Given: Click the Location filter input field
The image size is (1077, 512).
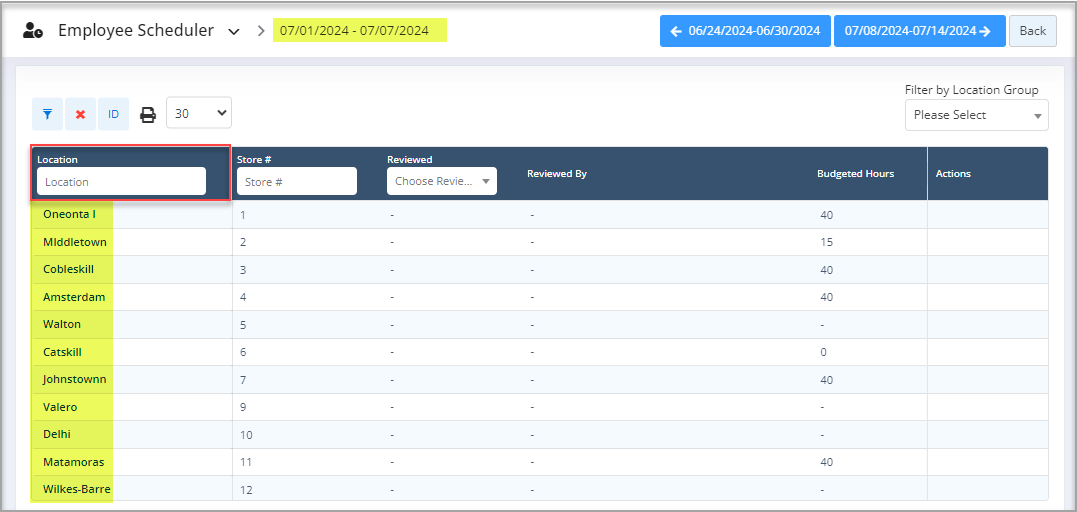Looking at the screenshot, I should pyautogui.click(x=121, y=181).
